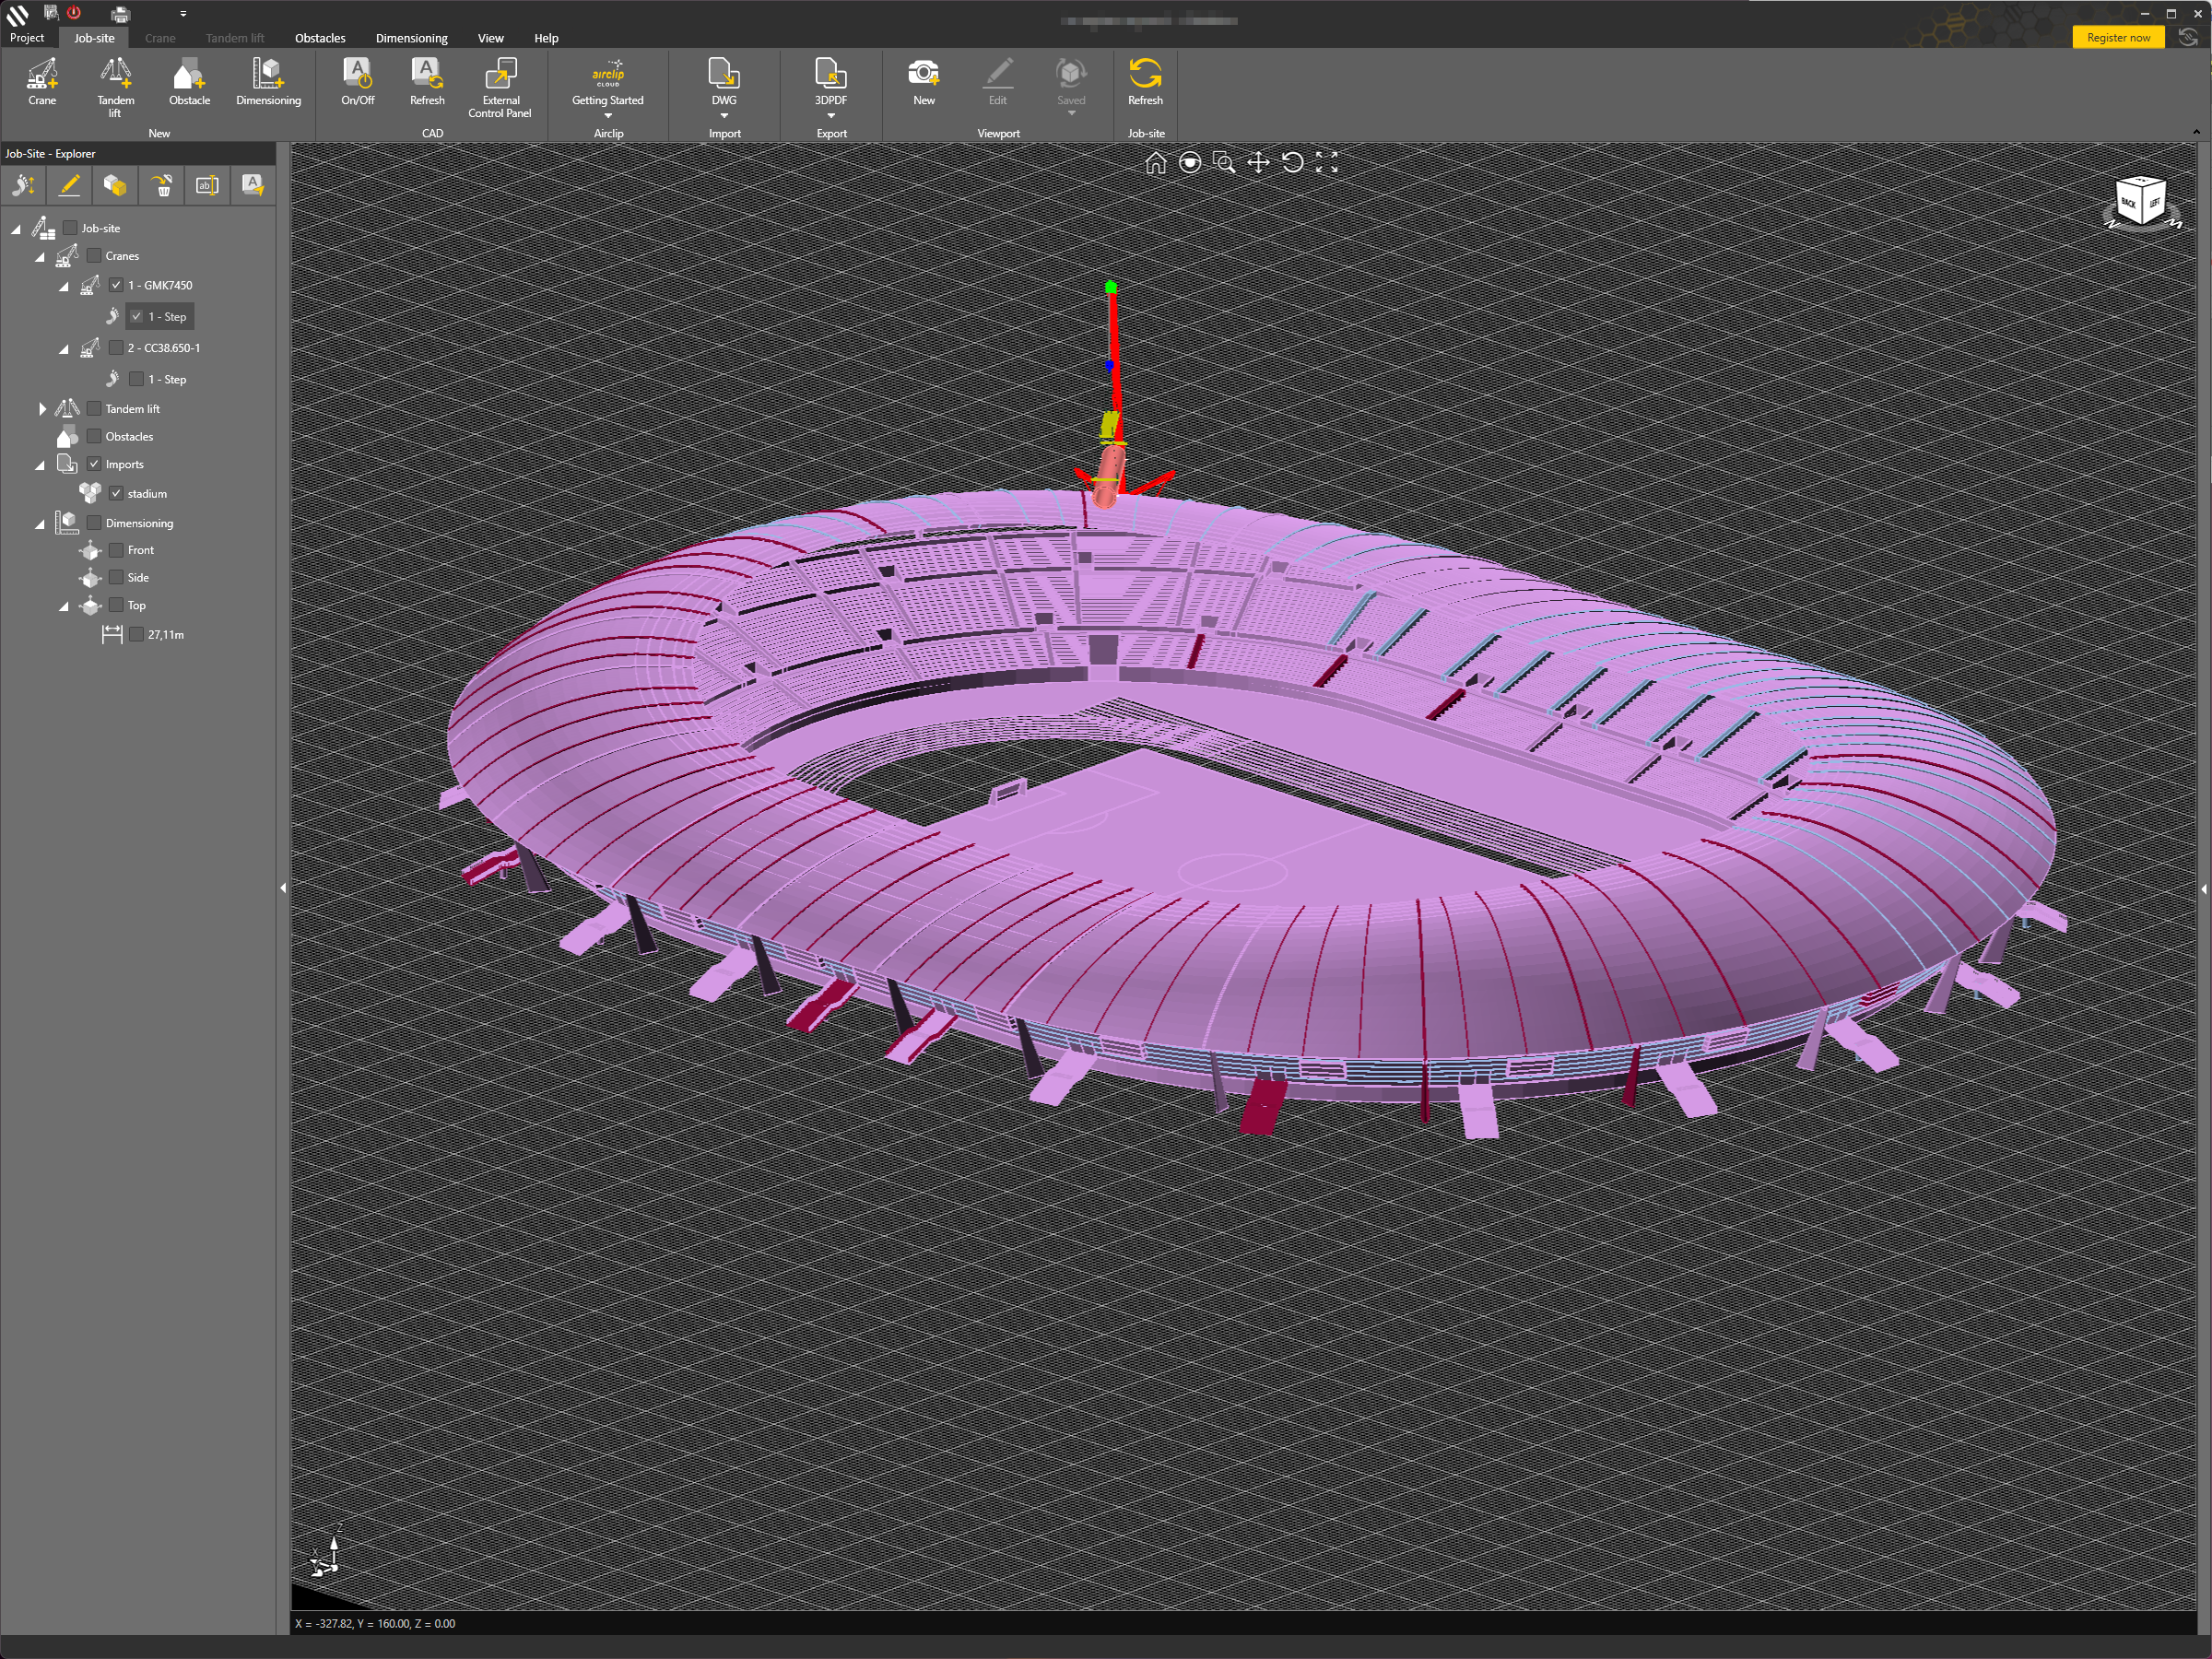Click the DWG import icon
This screenshot has height=1659, width=2212.
(x=723, y=76)
